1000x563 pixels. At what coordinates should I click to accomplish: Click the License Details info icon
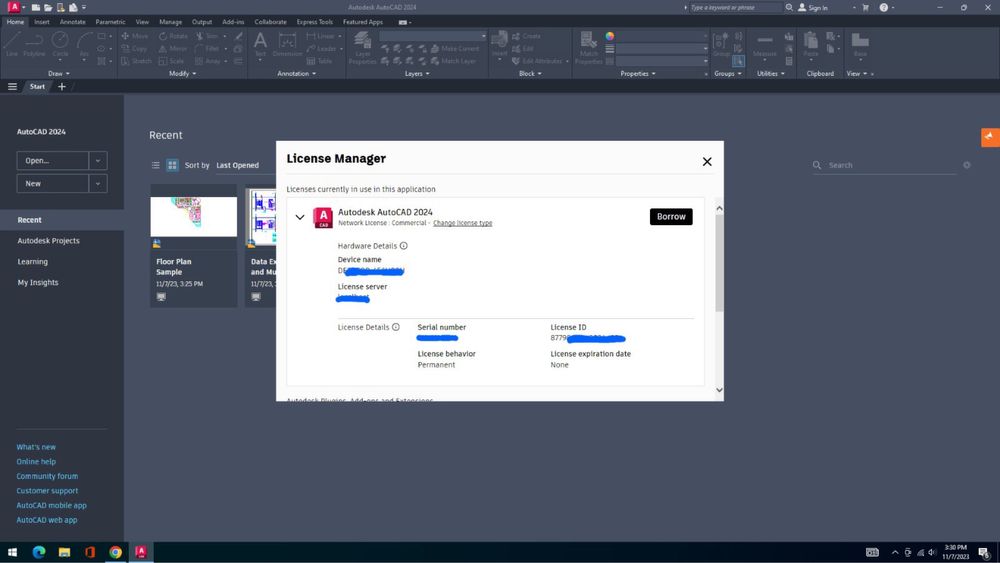point(396,327)
